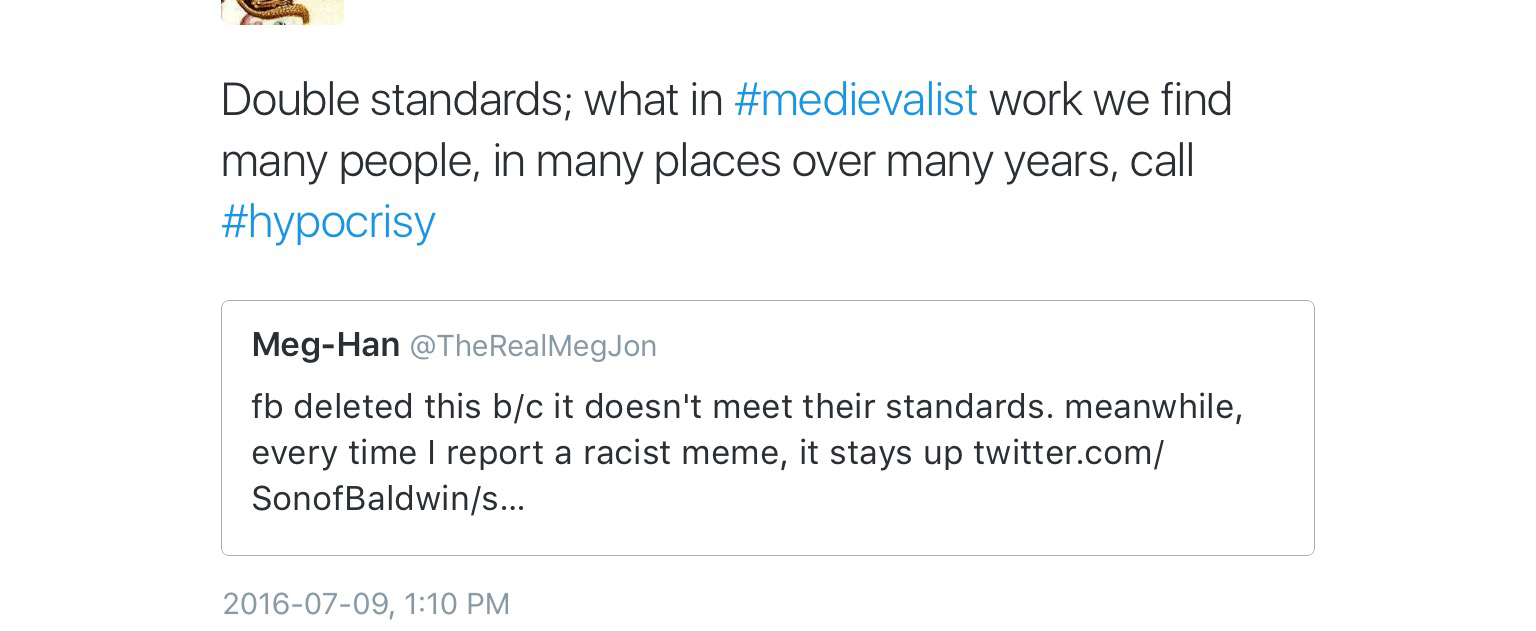Click the word "call" ending second line
Screen dimensions: 1536x631
click(x=1161, y=162)
